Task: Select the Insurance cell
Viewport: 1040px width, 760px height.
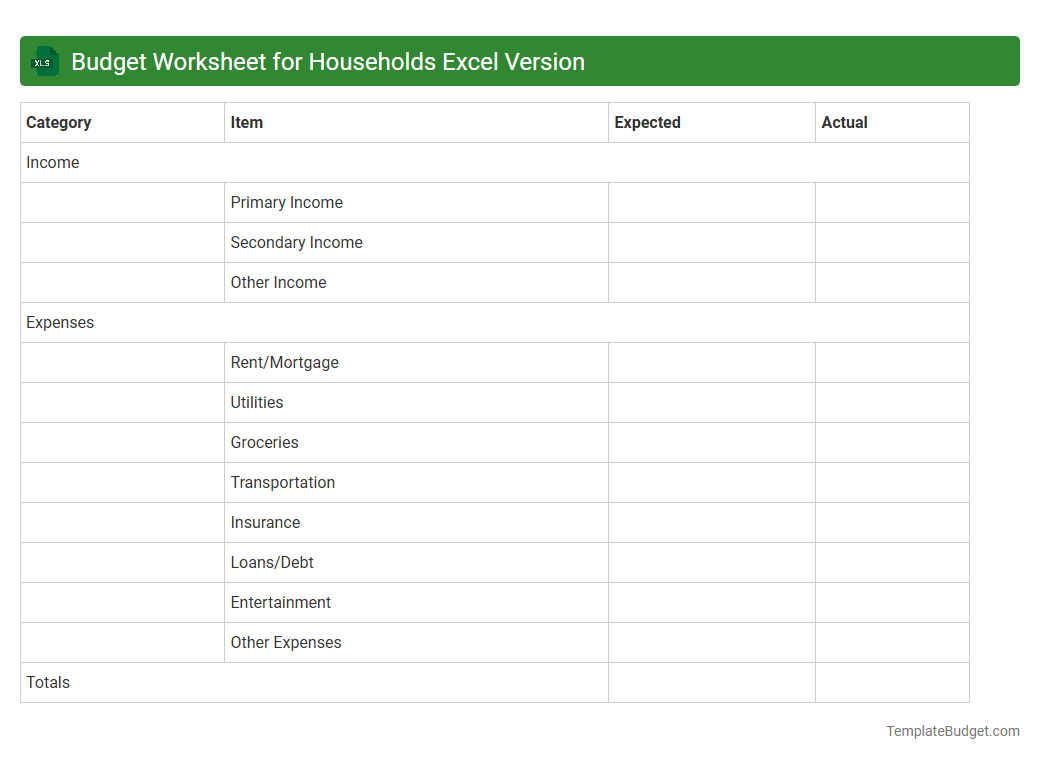Action: click(x=265, y=522)
